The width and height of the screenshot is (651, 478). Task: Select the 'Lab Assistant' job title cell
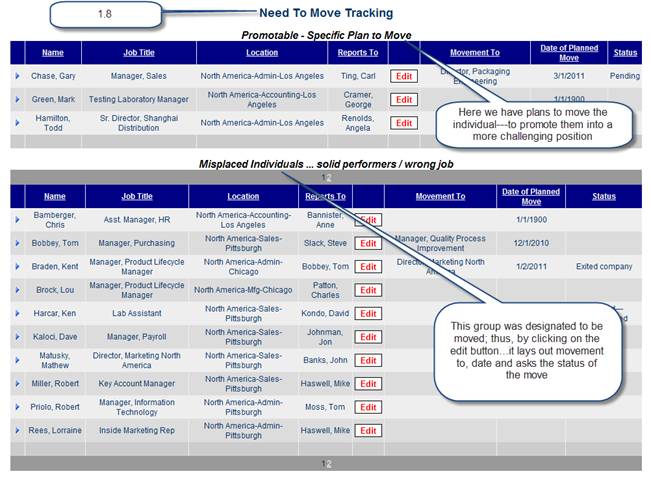tap(137, 313)
